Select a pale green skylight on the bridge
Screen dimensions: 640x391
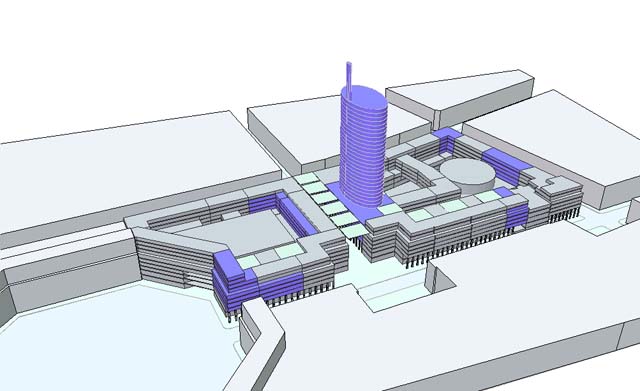pyautogui.click(x=325, y=198)
